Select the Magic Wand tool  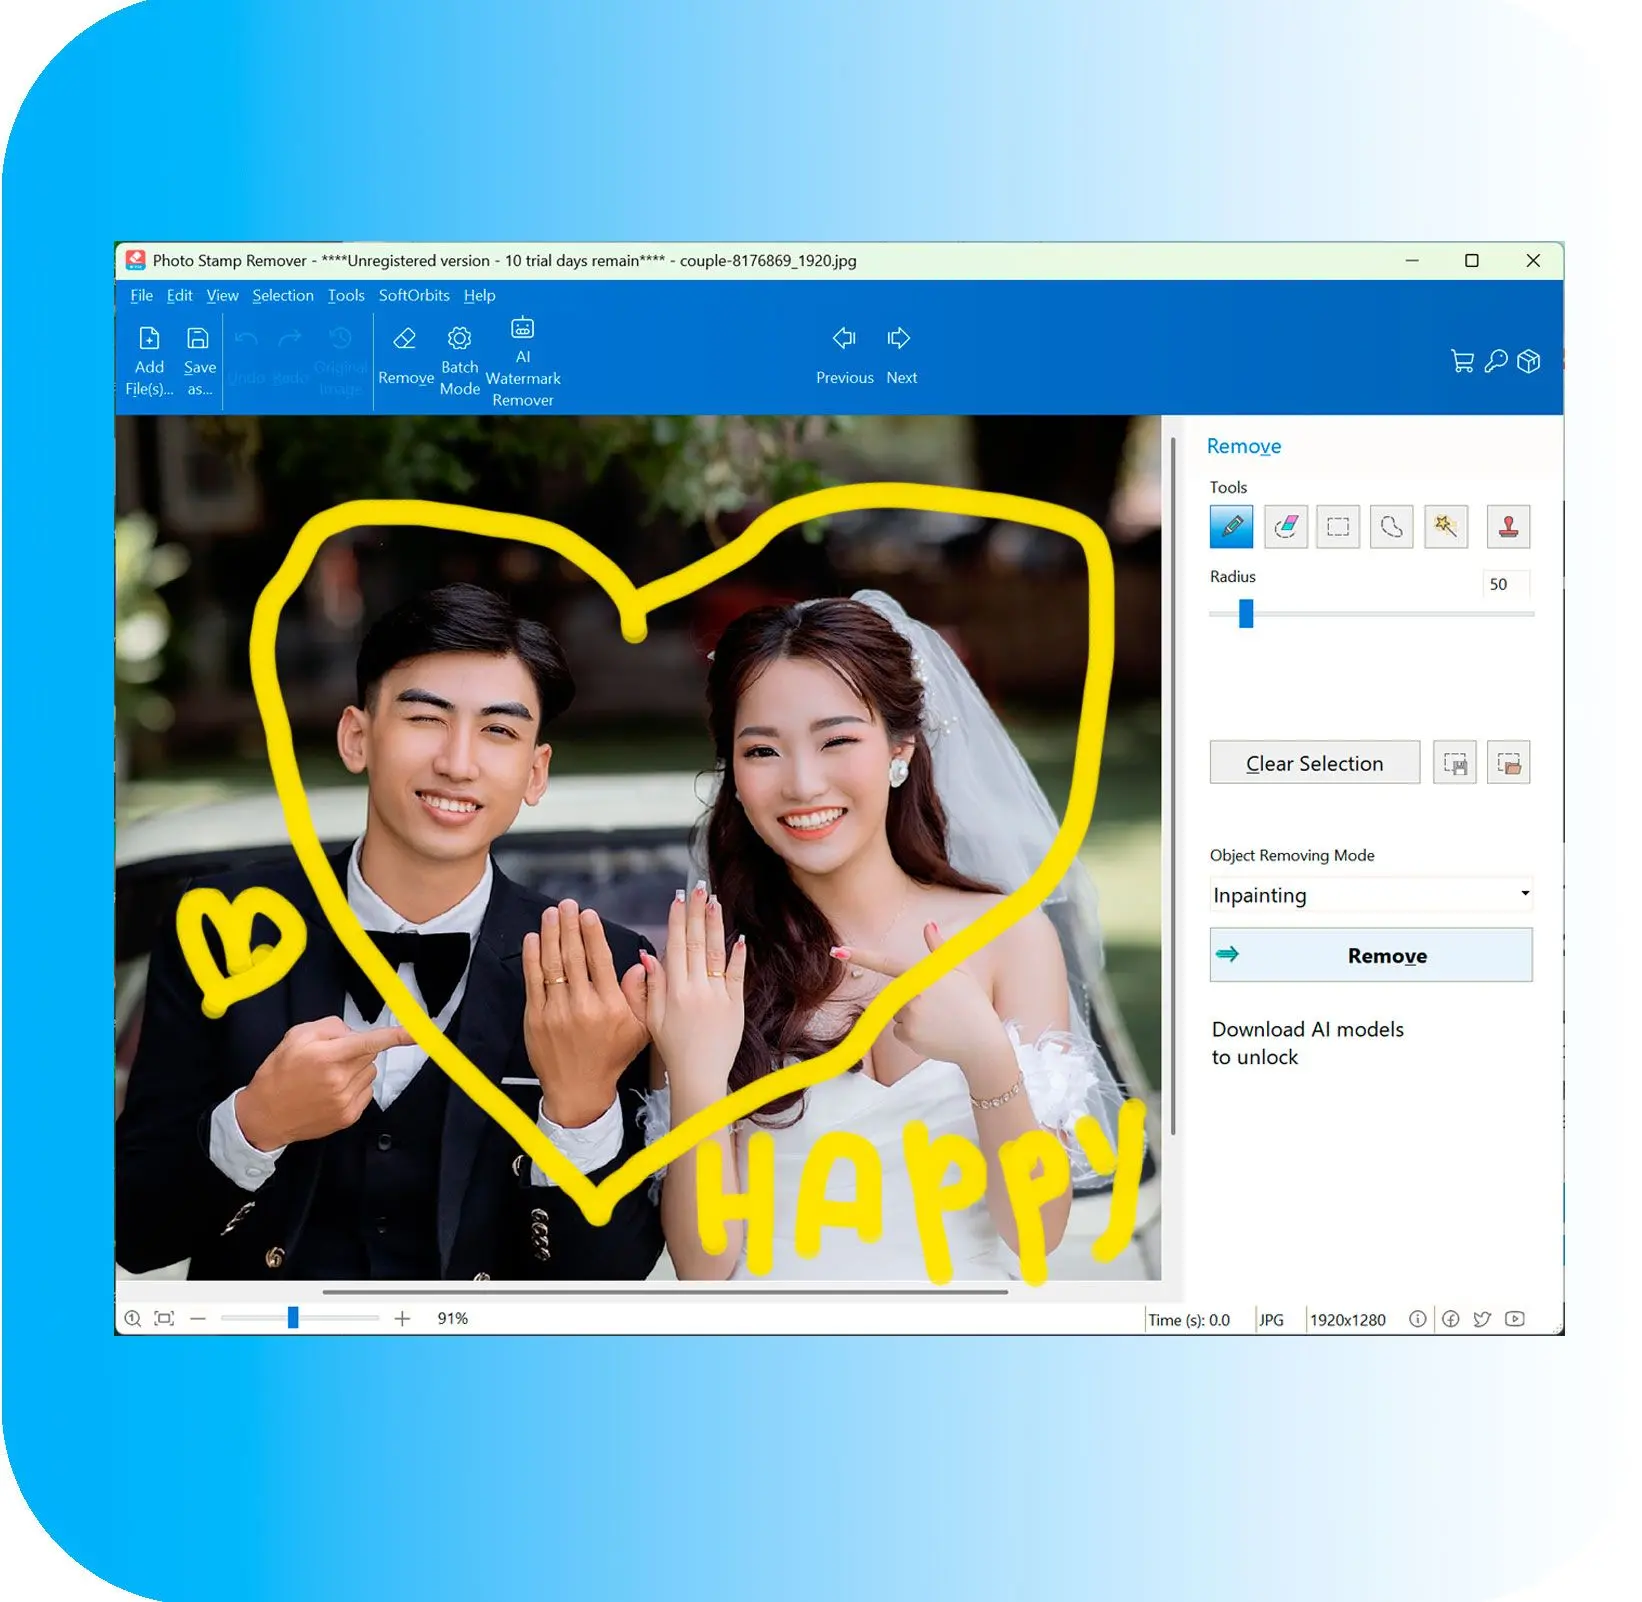1445,526
